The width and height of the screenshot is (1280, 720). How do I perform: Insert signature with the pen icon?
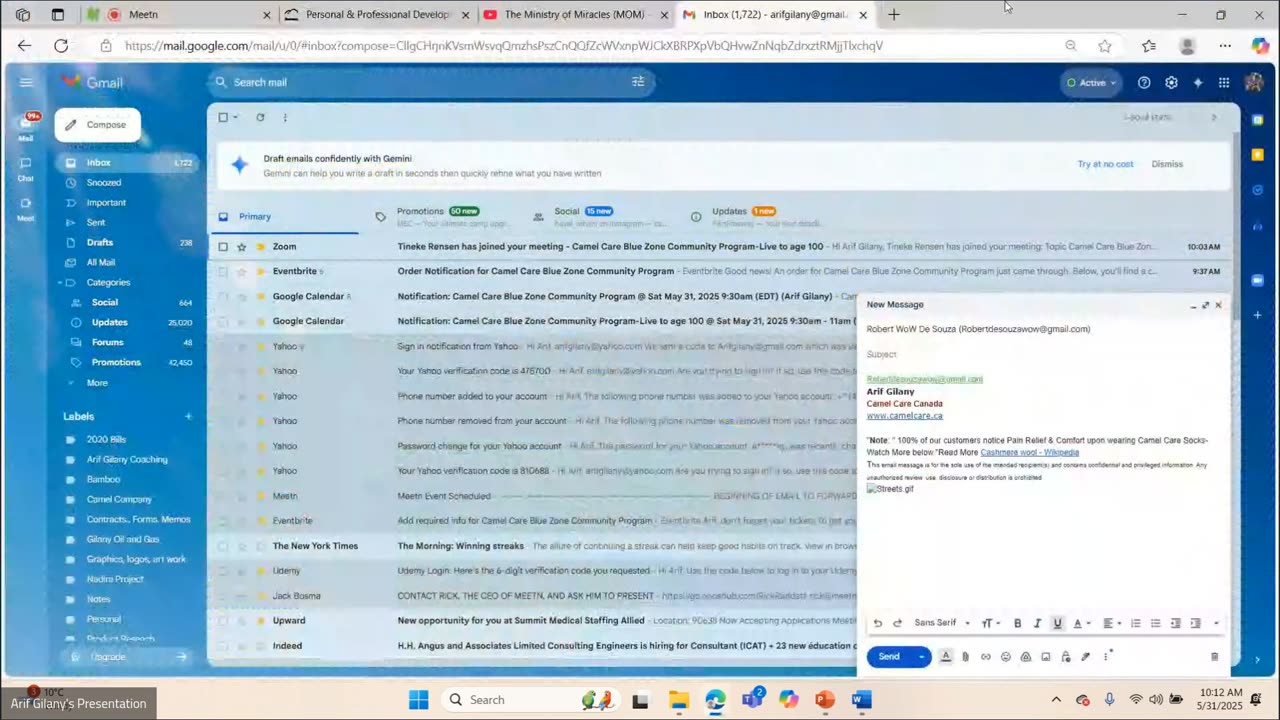[1086, 657]
